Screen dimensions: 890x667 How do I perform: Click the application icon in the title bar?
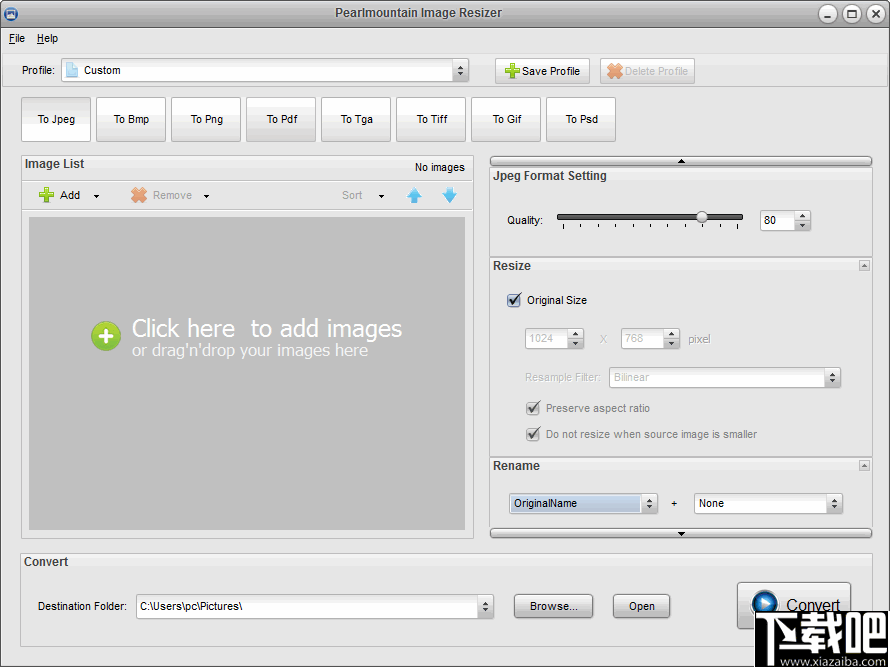[x=11, y=12]
